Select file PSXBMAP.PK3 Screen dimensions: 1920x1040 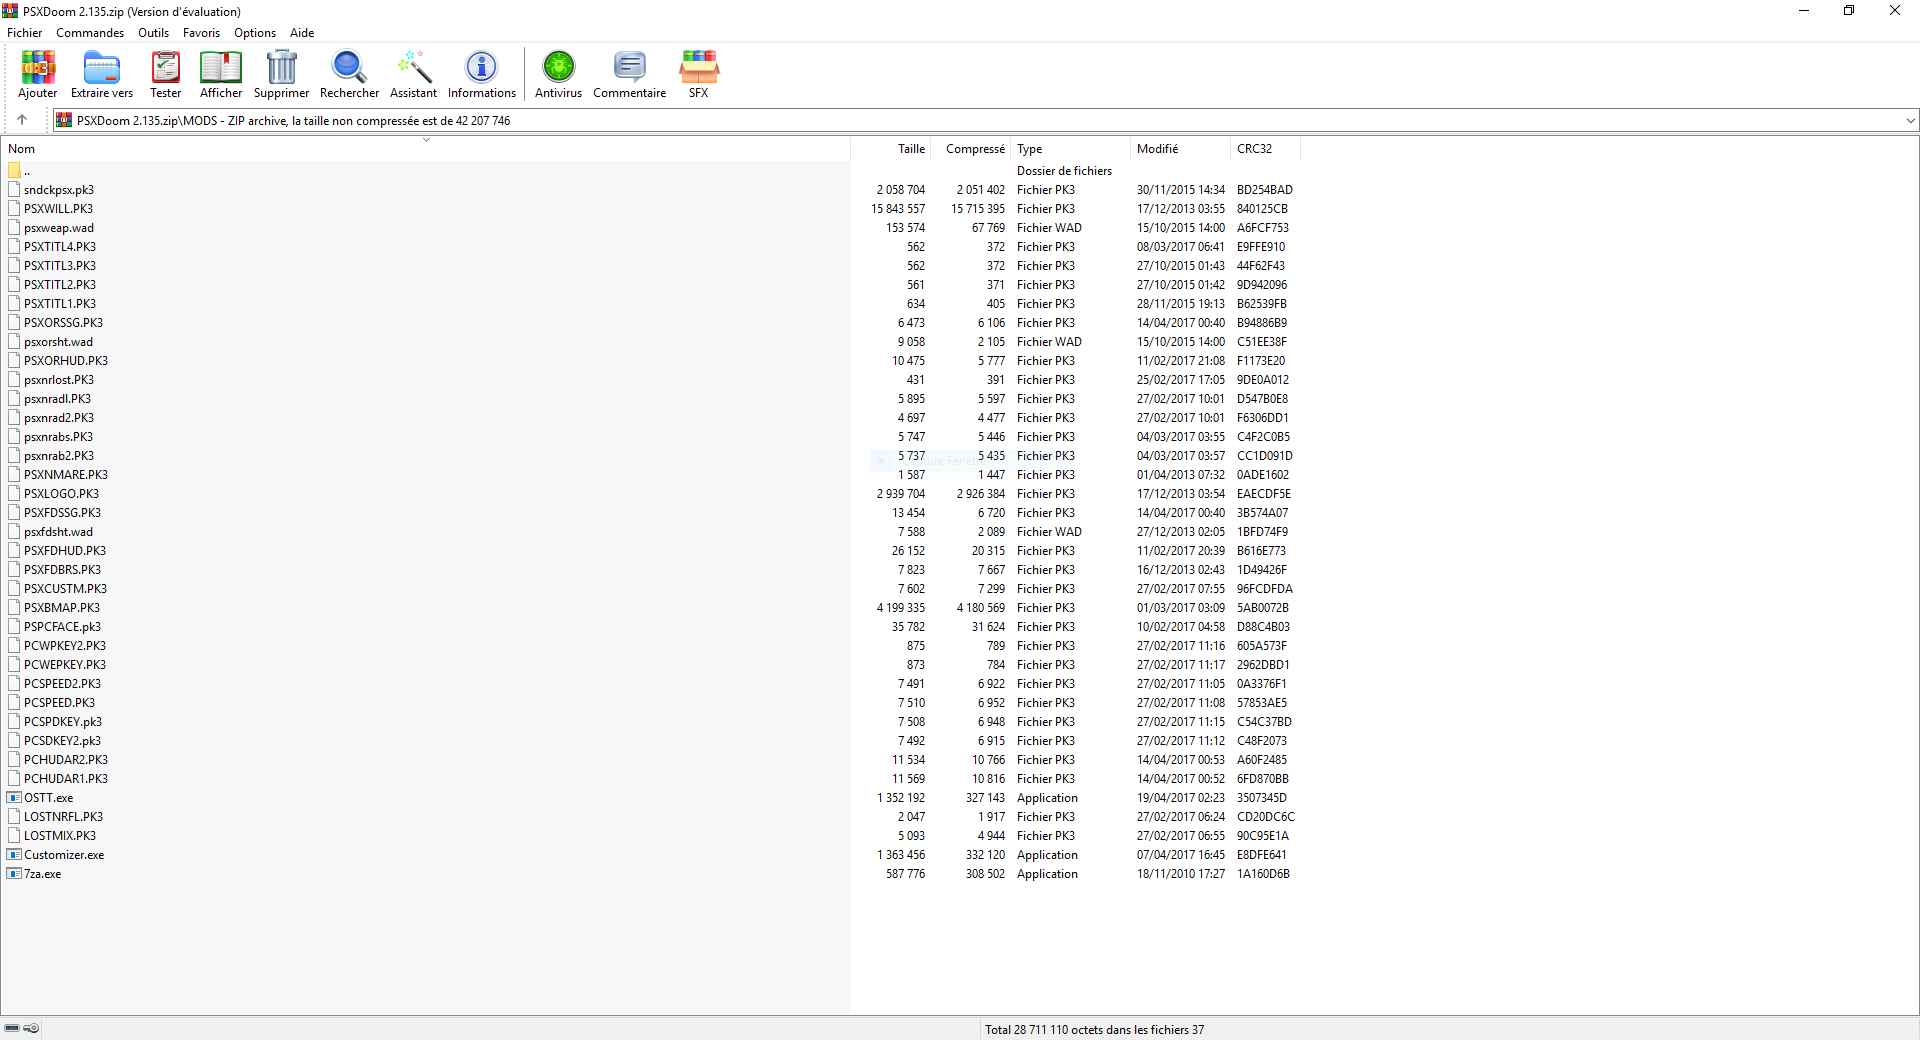tap(62, 608)
